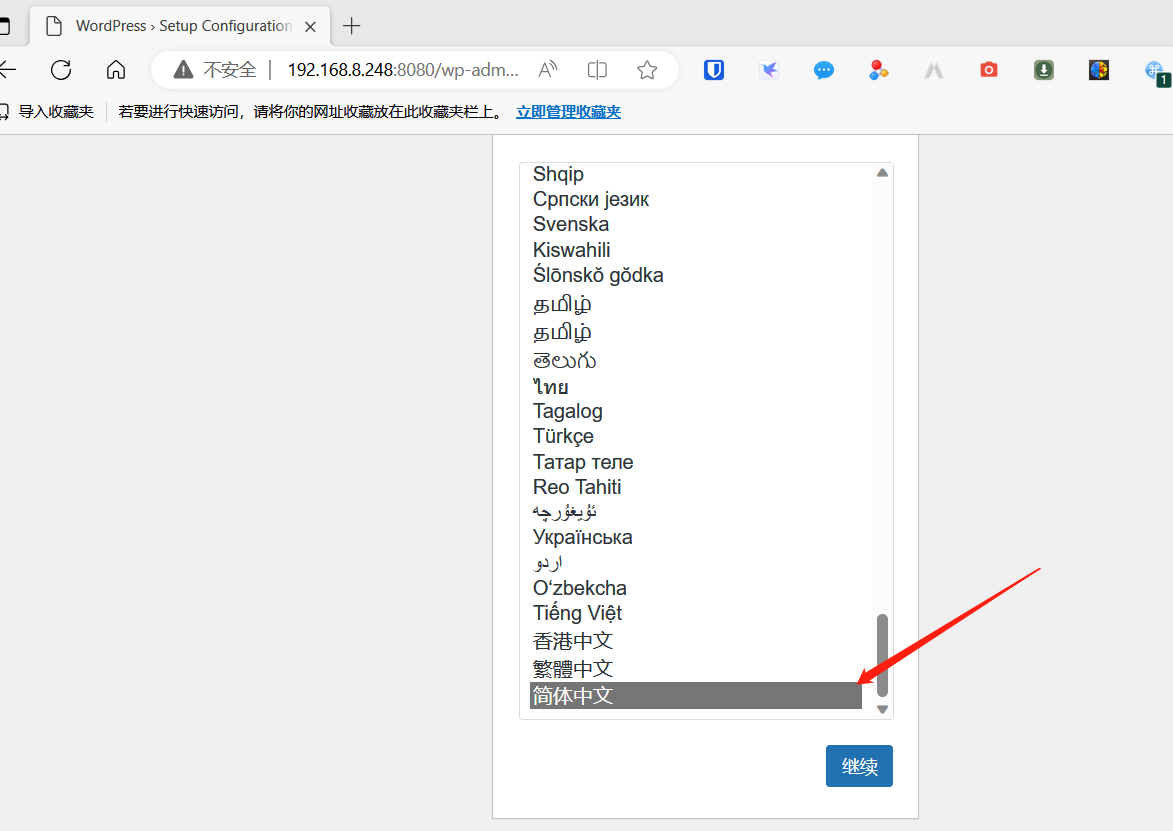The image size is (1173, 831).
Task: Select Ślōnskŏ gŏdka language option
Action: click(x=696, y=275)
